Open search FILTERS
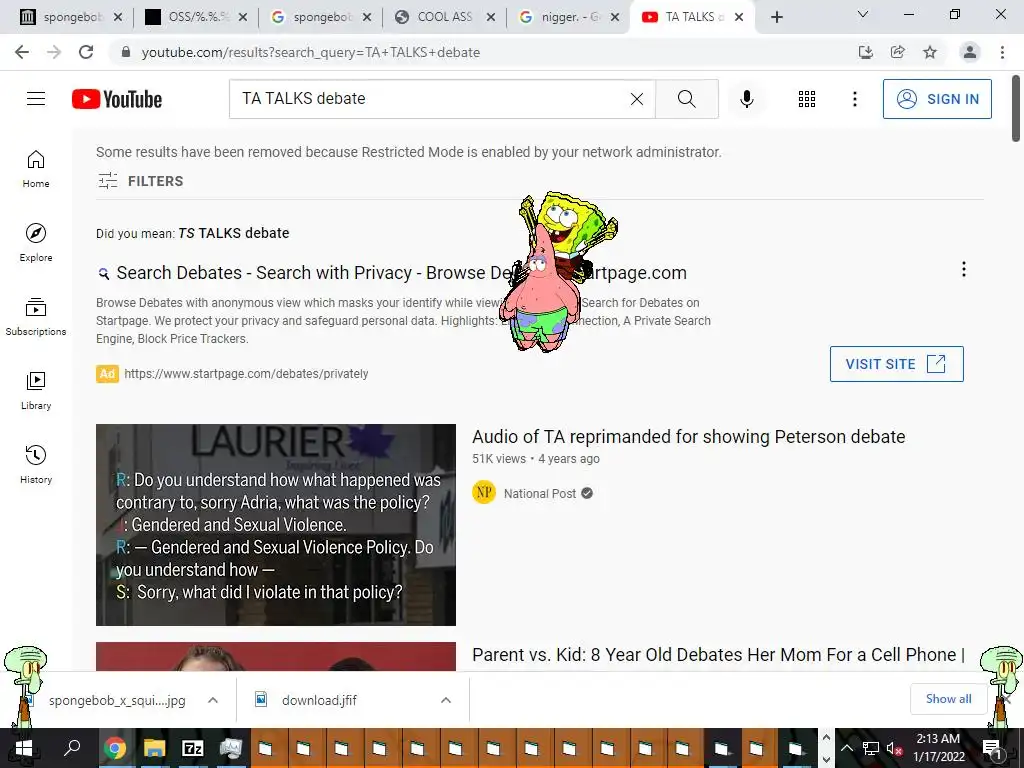 click(x=140, y=181)
